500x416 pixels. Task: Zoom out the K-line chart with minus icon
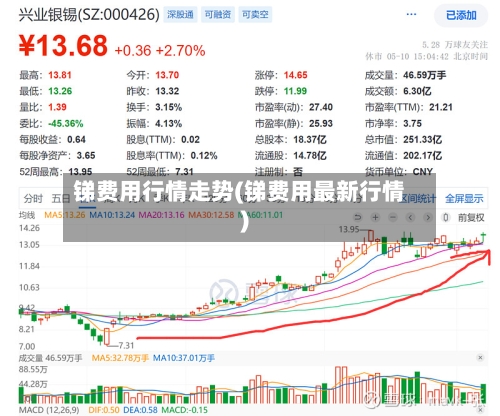[x=393, y=218]
